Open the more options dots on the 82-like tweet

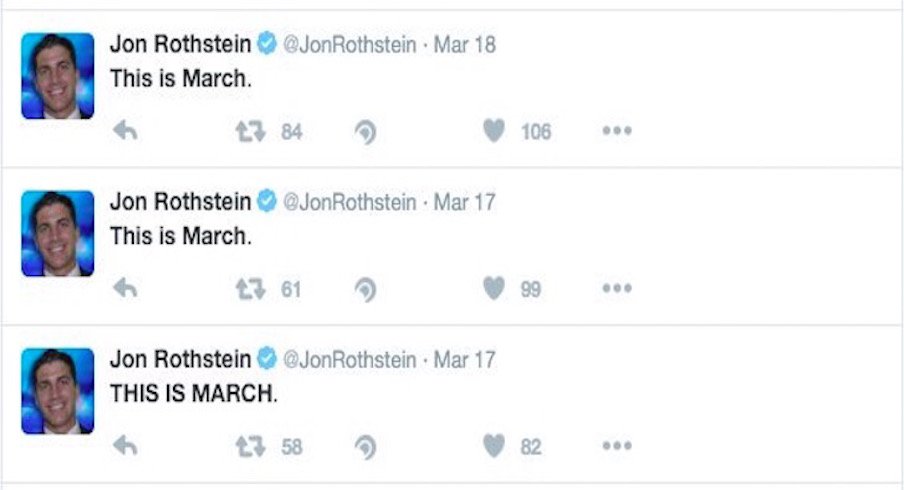click(x=617, y=446)
